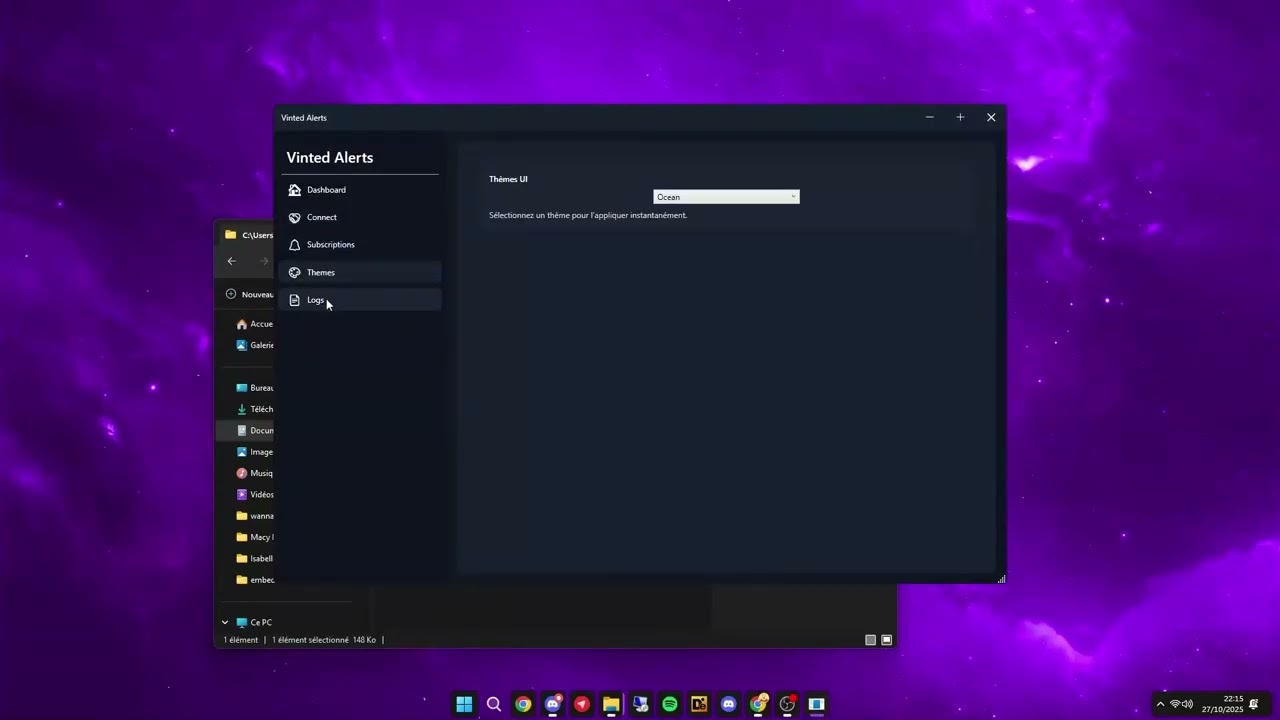Open the Musique folder in File Explorer
1280x720 pixels.
(254, 473)
